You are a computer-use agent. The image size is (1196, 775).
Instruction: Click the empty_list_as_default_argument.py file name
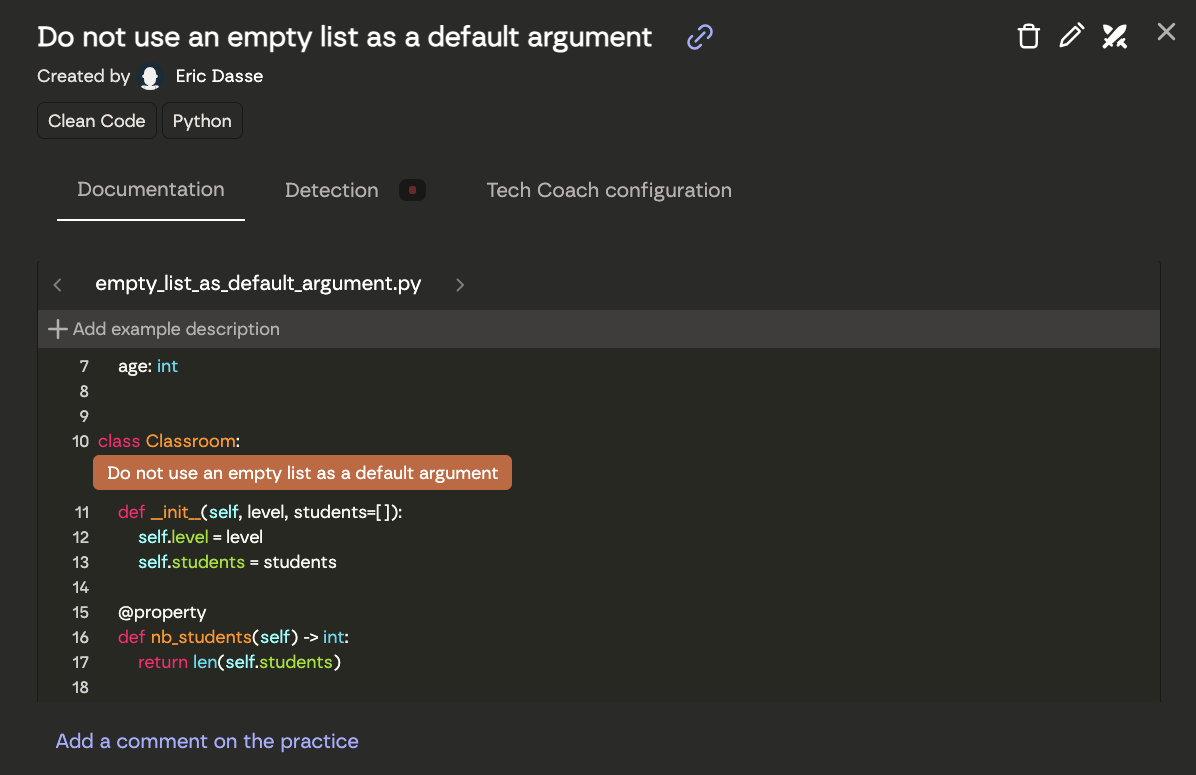point(258,284)
